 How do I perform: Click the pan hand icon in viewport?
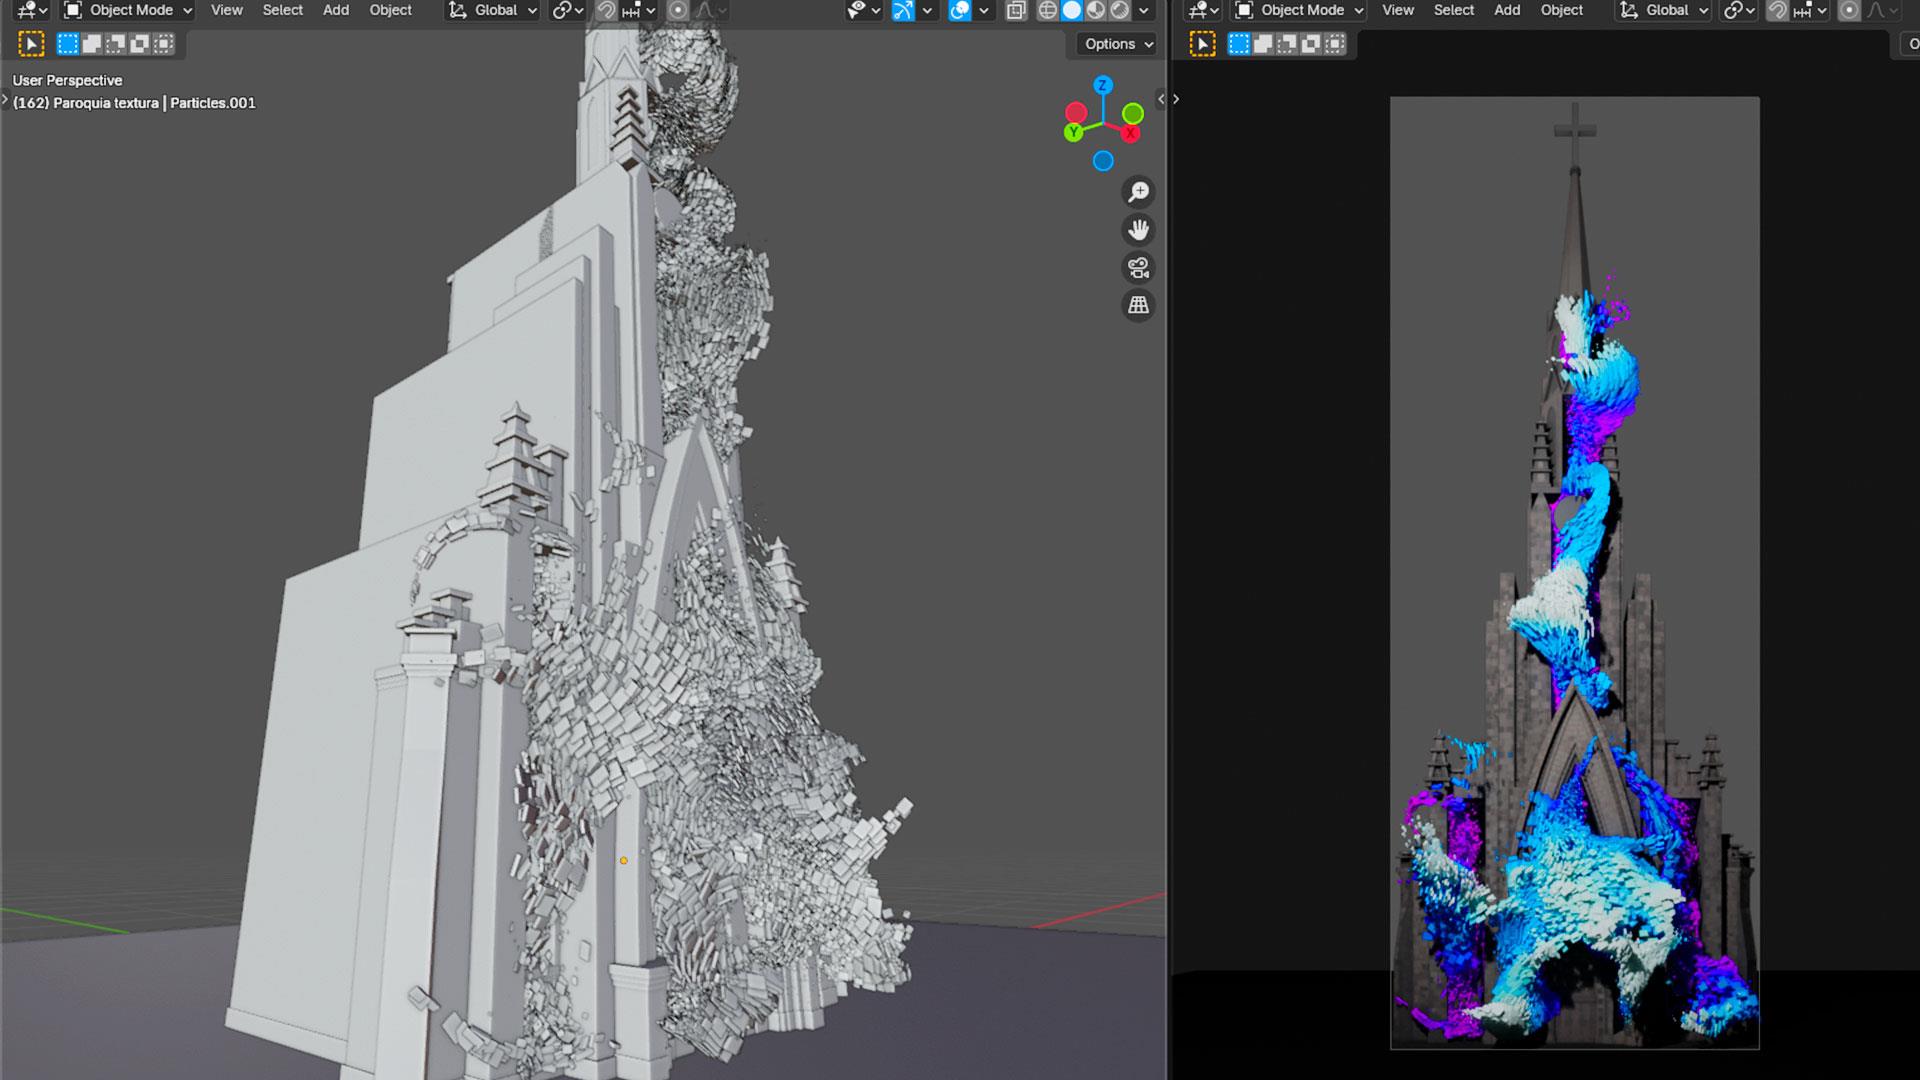[1138, 230]
